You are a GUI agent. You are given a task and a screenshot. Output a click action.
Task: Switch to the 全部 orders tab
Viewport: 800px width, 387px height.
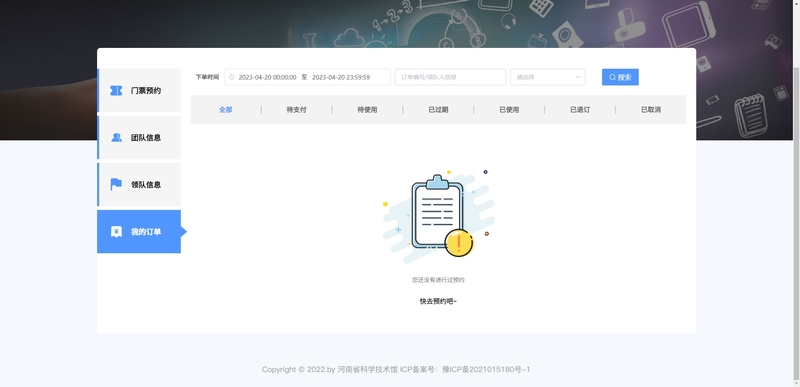226,110
